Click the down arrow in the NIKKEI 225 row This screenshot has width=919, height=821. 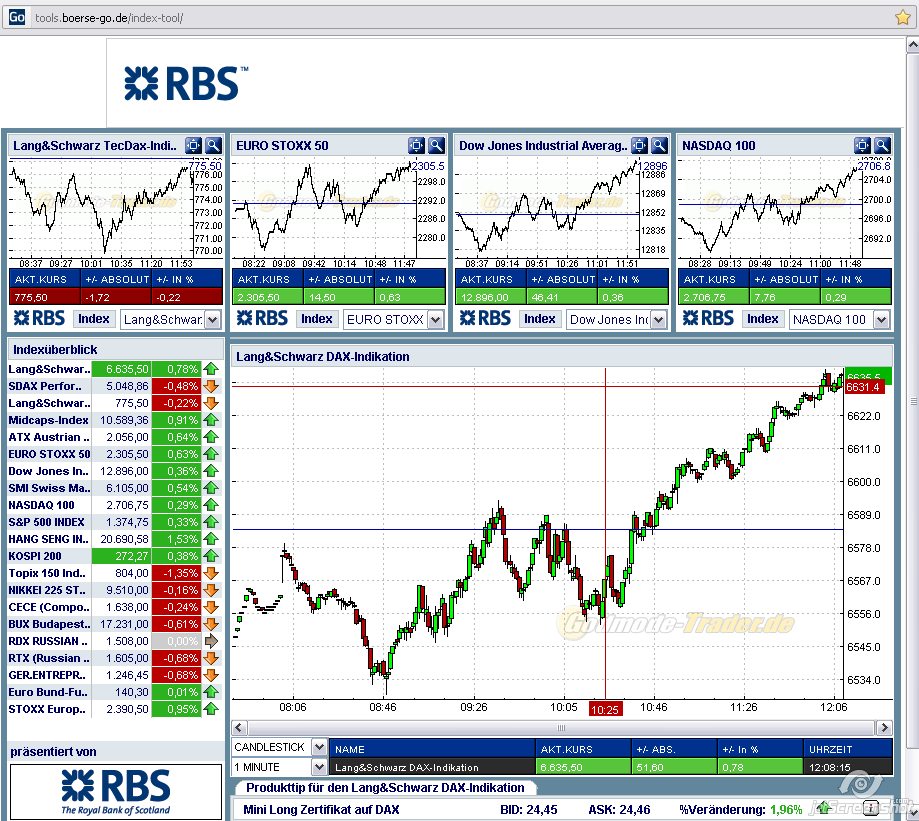(211, 590)
